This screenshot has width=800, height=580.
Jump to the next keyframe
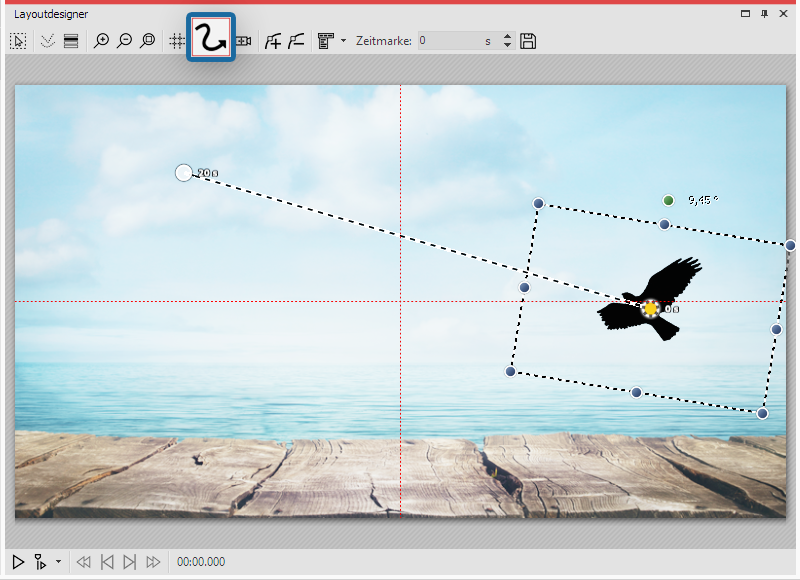click(130, 562)
